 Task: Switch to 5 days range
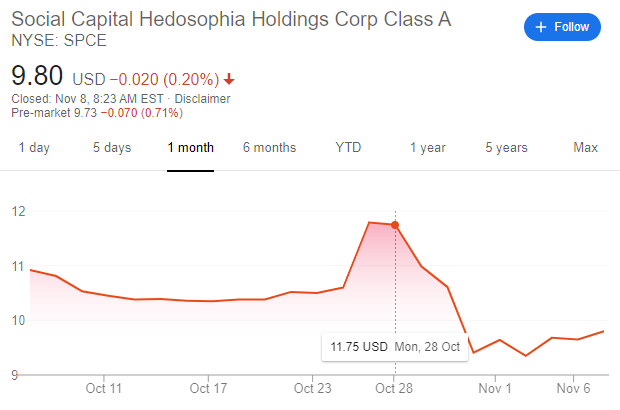112,148
